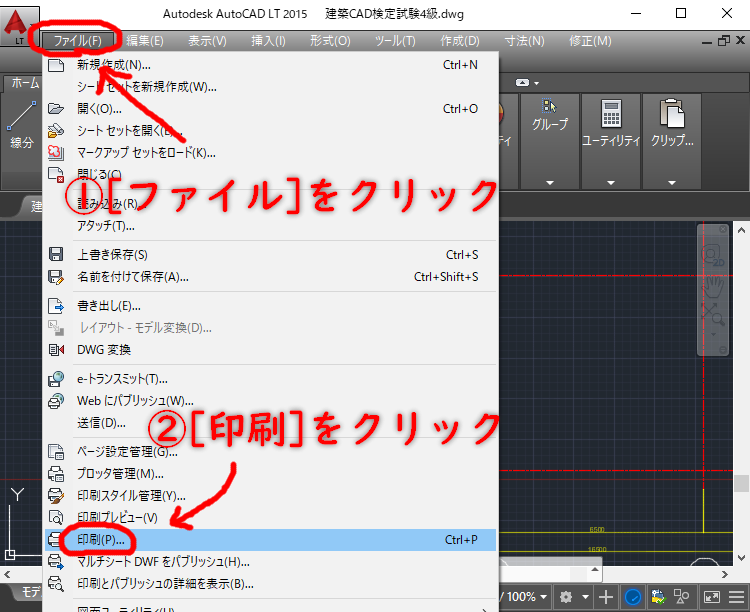Click the ribbon minimize cycle button
Screen dimensions: 750x612
pos(522,83)
